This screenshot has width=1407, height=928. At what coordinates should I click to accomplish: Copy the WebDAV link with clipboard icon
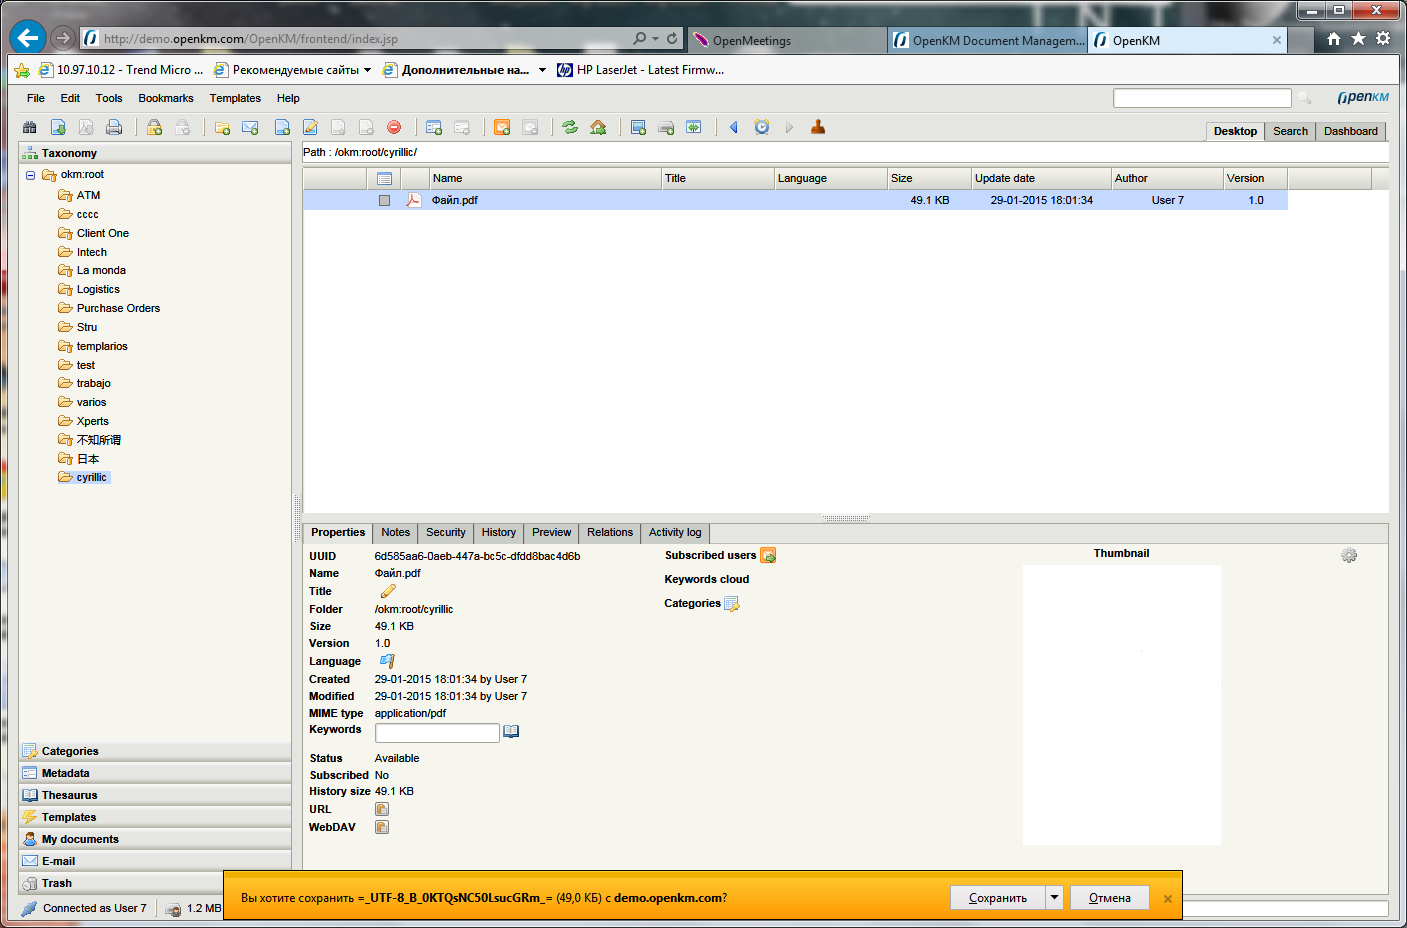382,827
